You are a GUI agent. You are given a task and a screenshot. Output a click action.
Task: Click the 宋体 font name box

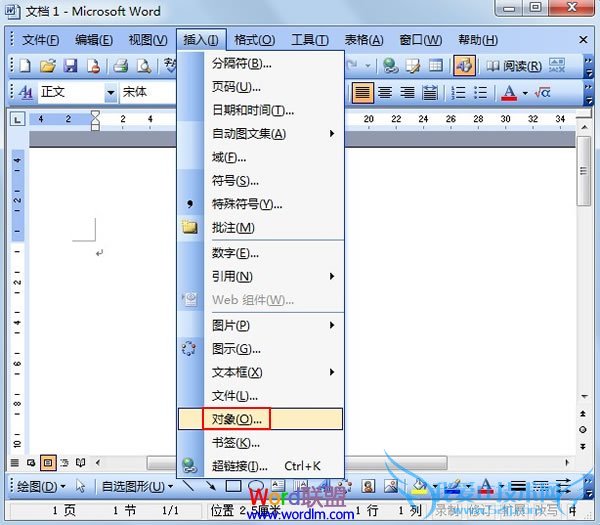click(148, 92)
